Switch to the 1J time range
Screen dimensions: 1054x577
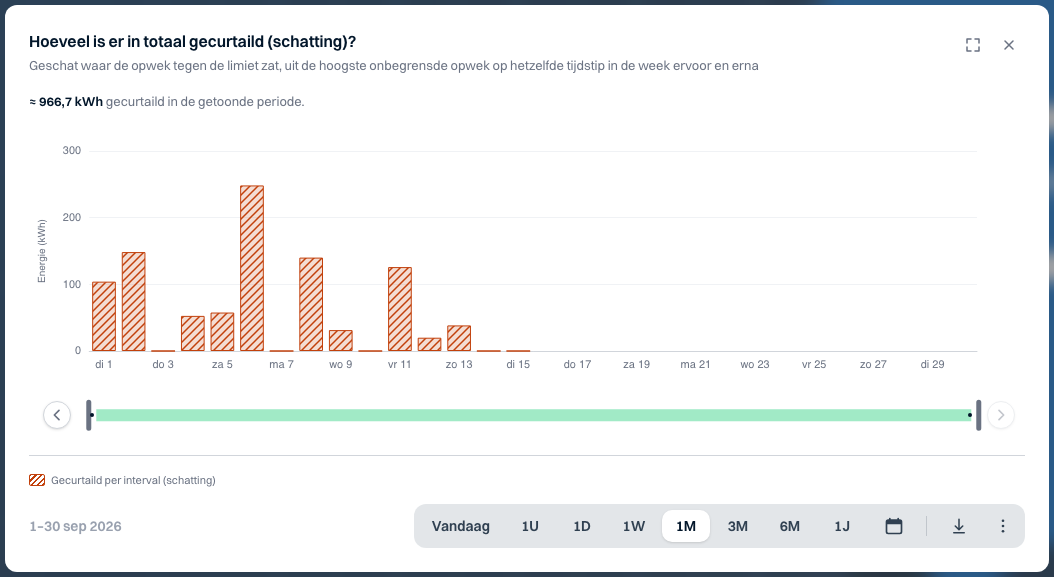pyautogui.click(x=842, y=526)
